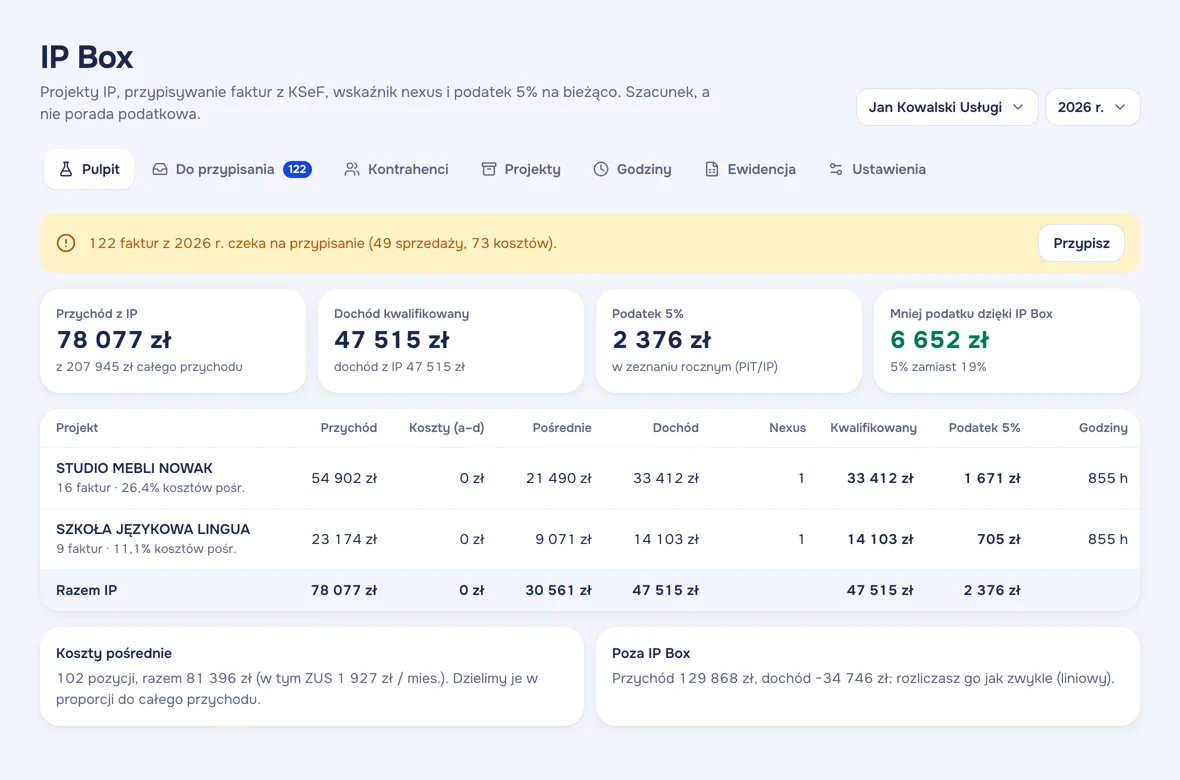Click the 30 561 zł total indirect cell
The width and height of the screenshot is (1180, 780).
(x=558, y=590)
